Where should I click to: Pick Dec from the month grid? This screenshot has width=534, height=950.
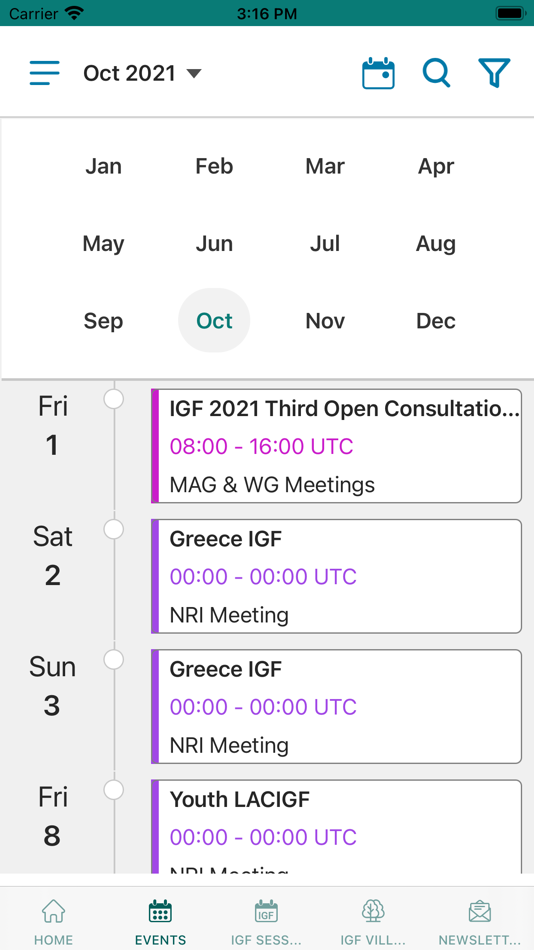[x=436, y=321]
